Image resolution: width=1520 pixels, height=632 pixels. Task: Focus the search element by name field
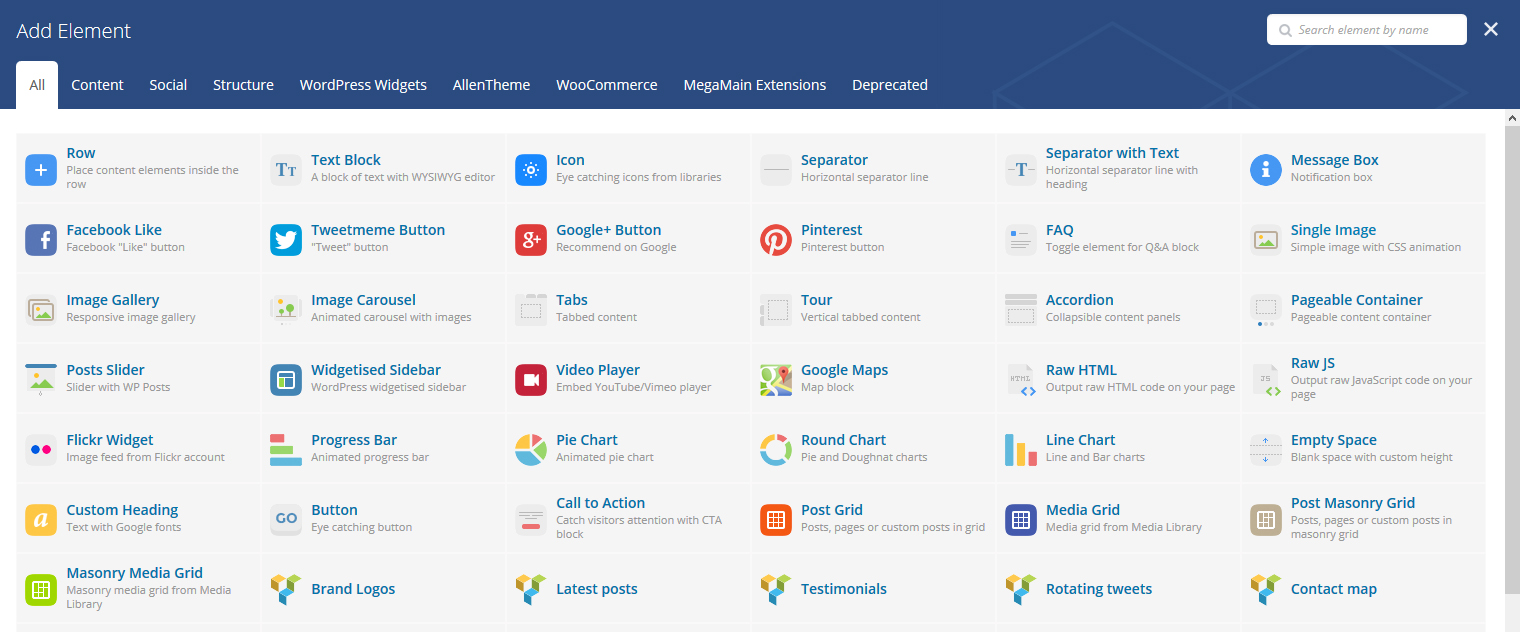[1367, 30]
